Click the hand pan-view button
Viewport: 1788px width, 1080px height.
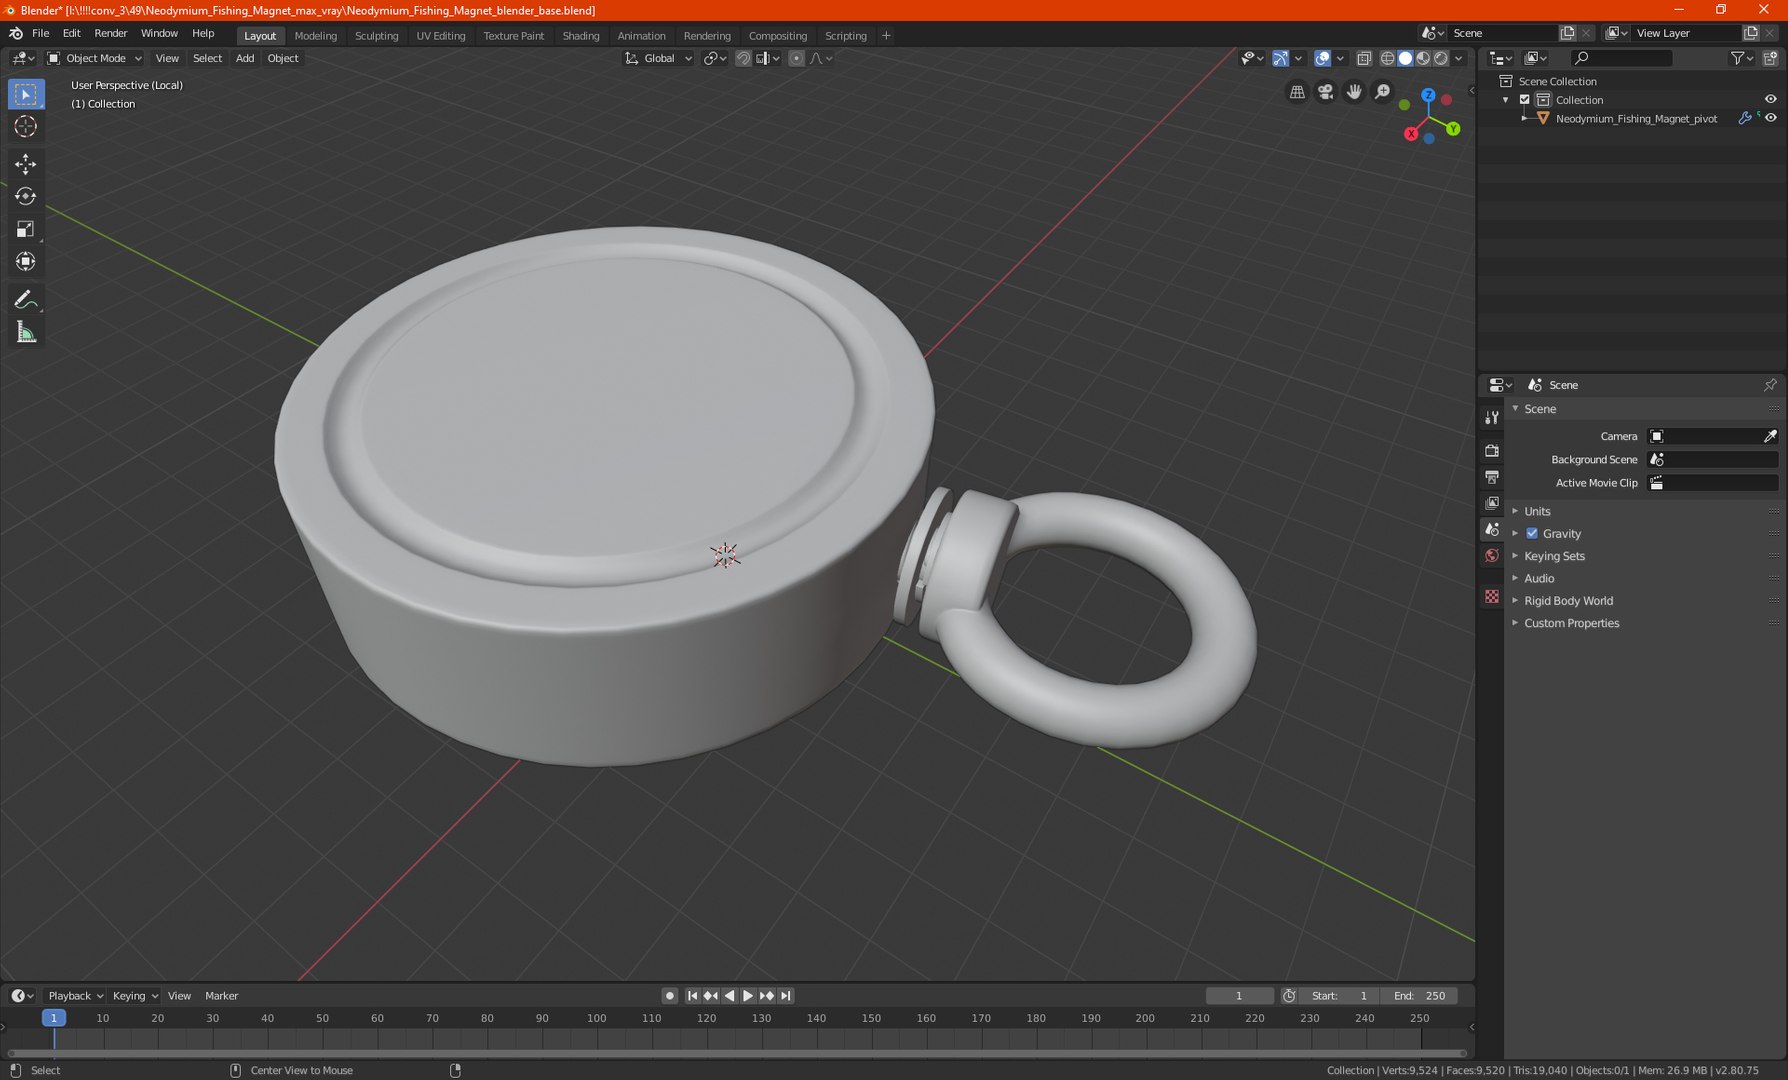(x=1354, y=92)
